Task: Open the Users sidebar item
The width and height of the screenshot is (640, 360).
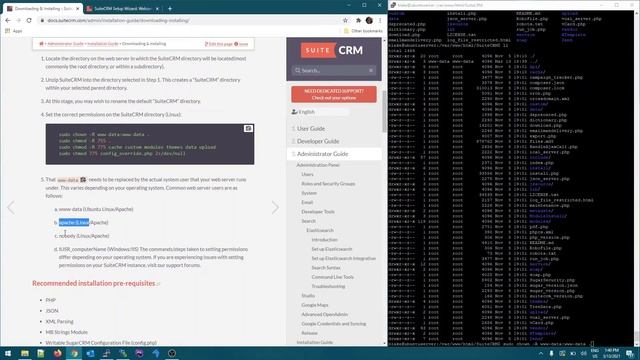Action: tap(307, 174)
